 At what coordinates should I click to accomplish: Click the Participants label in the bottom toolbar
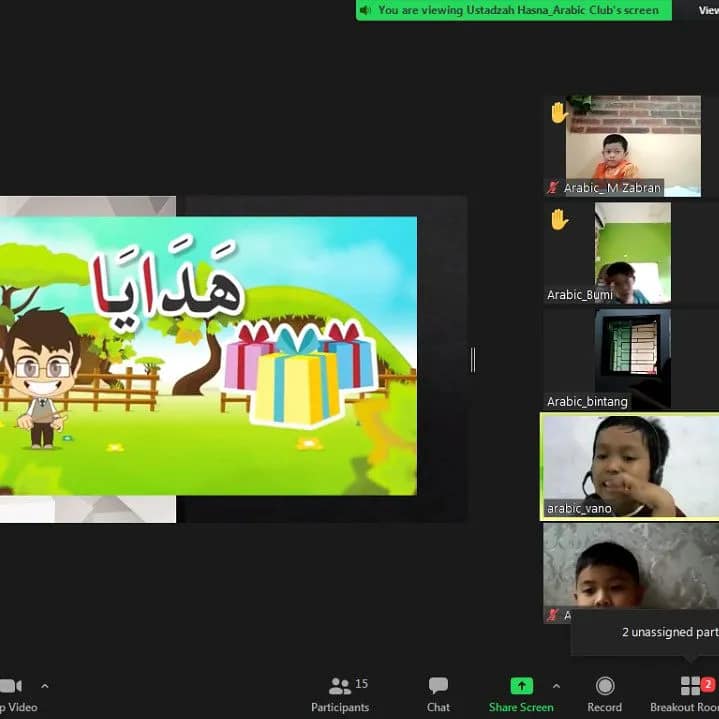tap(340, 707)
